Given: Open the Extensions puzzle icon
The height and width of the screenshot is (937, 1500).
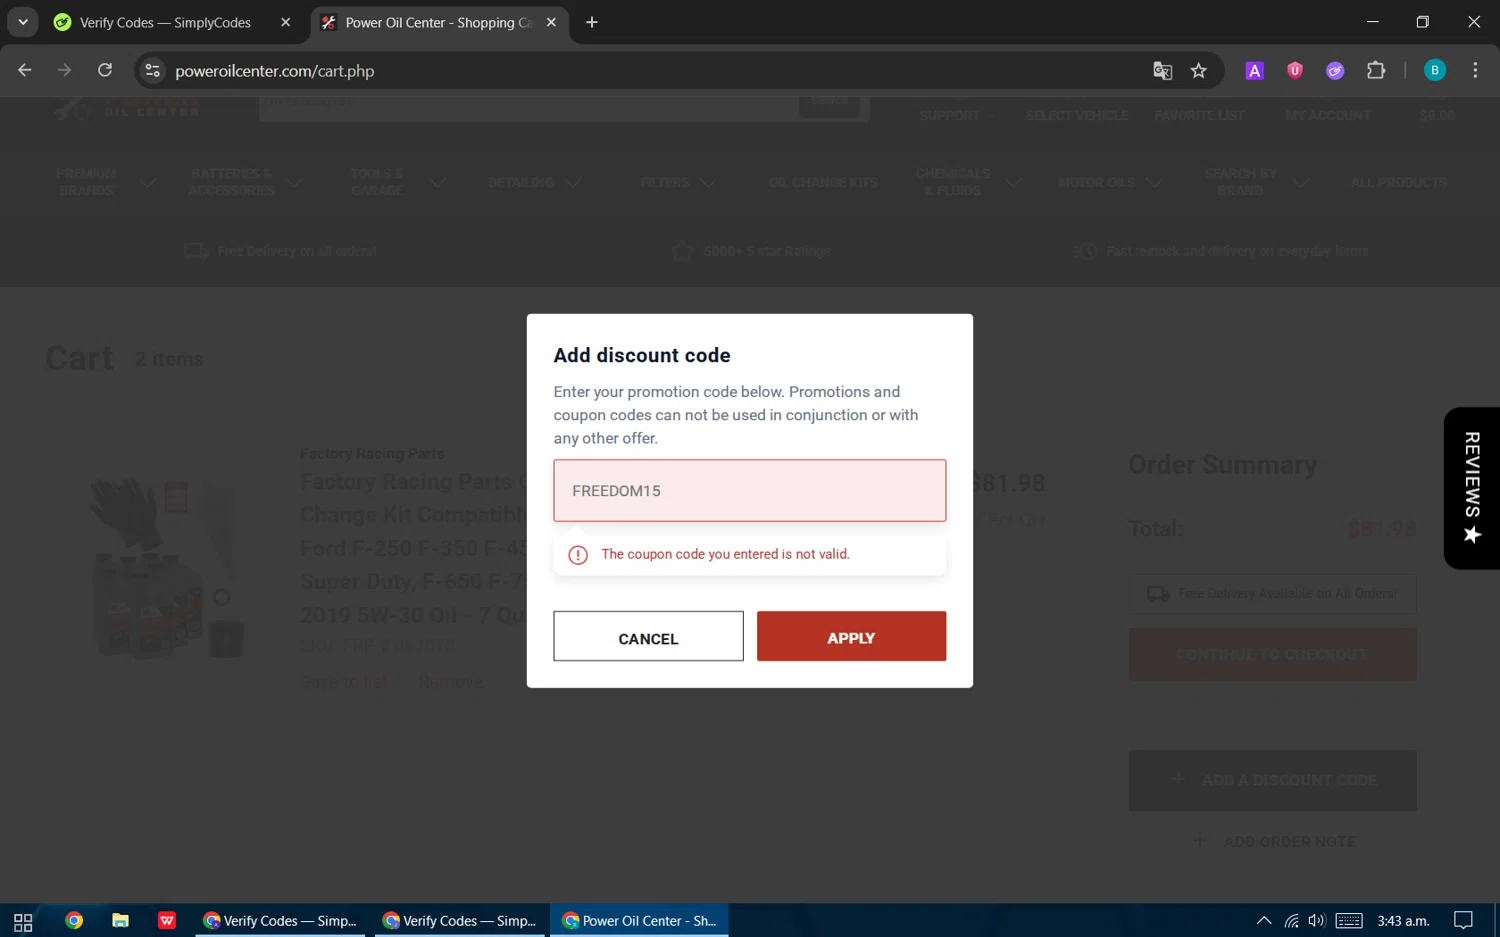Looking at the screenshot, I should [1376, 70].
